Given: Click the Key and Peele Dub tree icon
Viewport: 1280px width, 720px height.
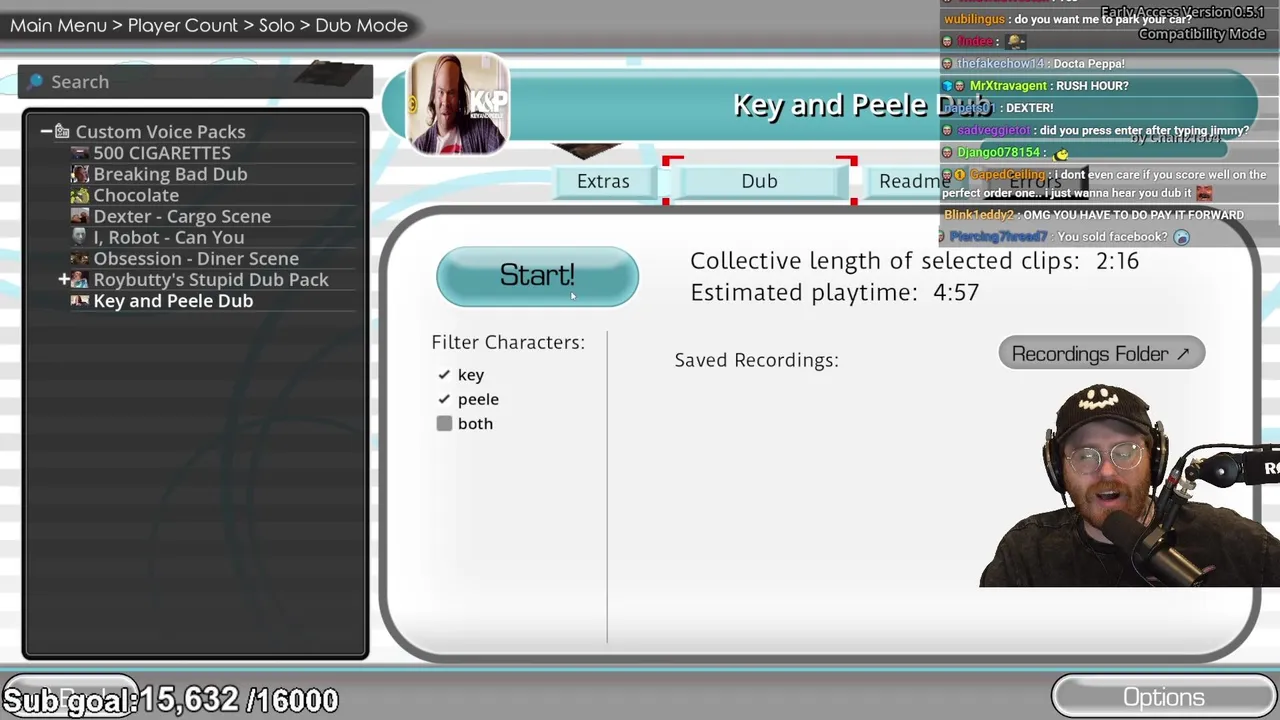Looking at the screenshot, I should [x=80, y=300].
